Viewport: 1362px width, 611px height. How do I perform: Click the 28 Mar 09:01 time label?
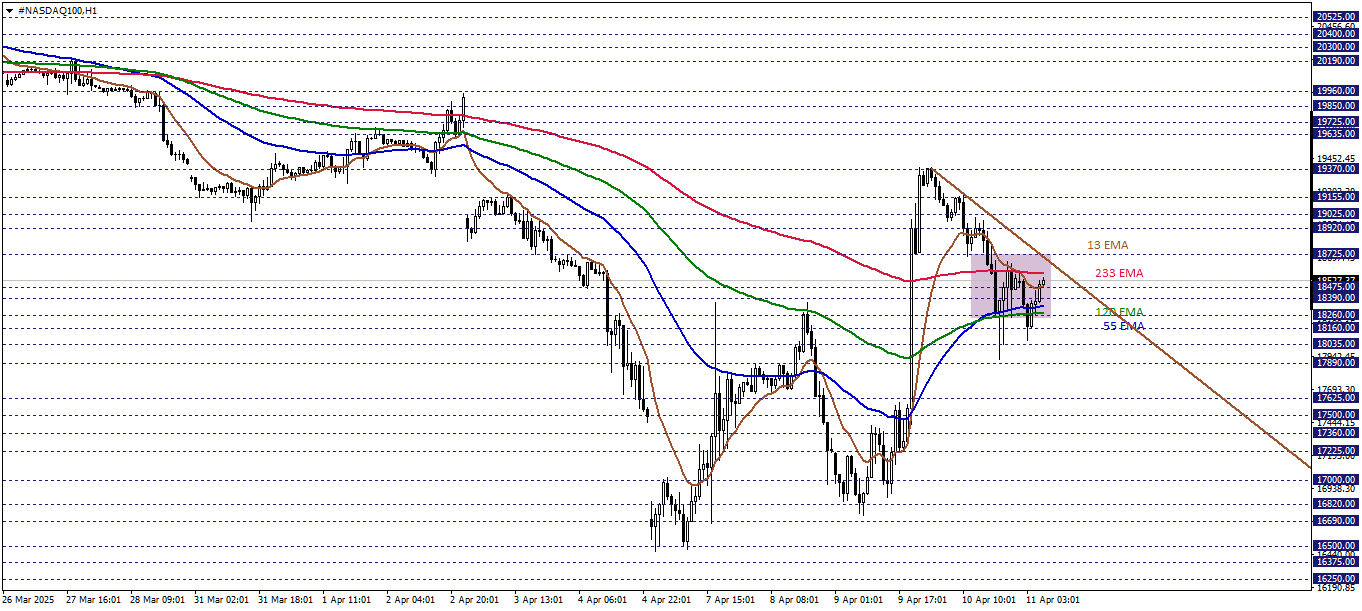pos(157,600)
